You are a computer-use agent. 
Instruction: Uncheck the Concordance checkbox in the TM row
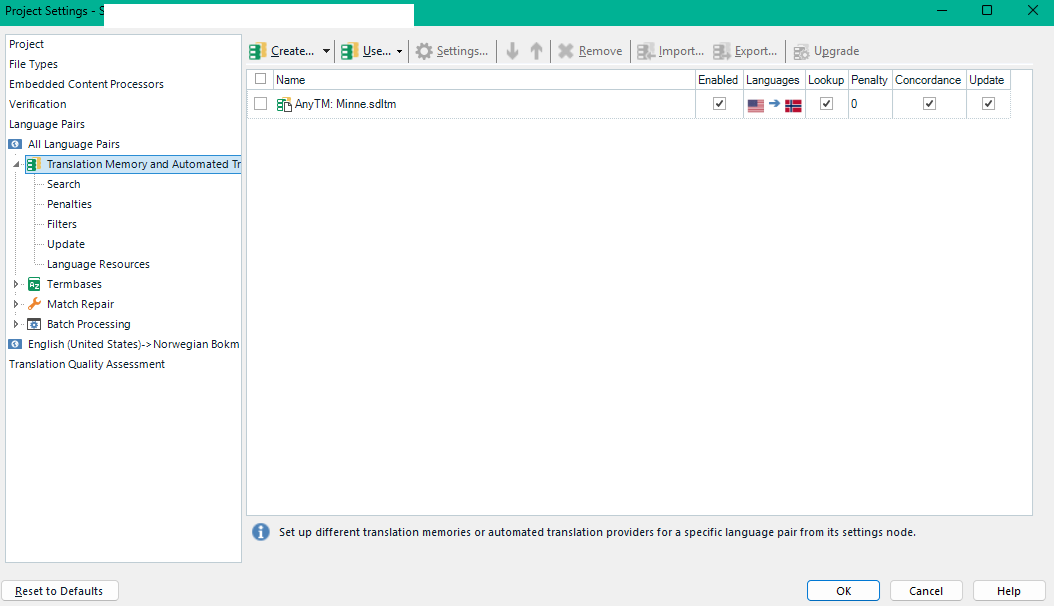[927, 104]
